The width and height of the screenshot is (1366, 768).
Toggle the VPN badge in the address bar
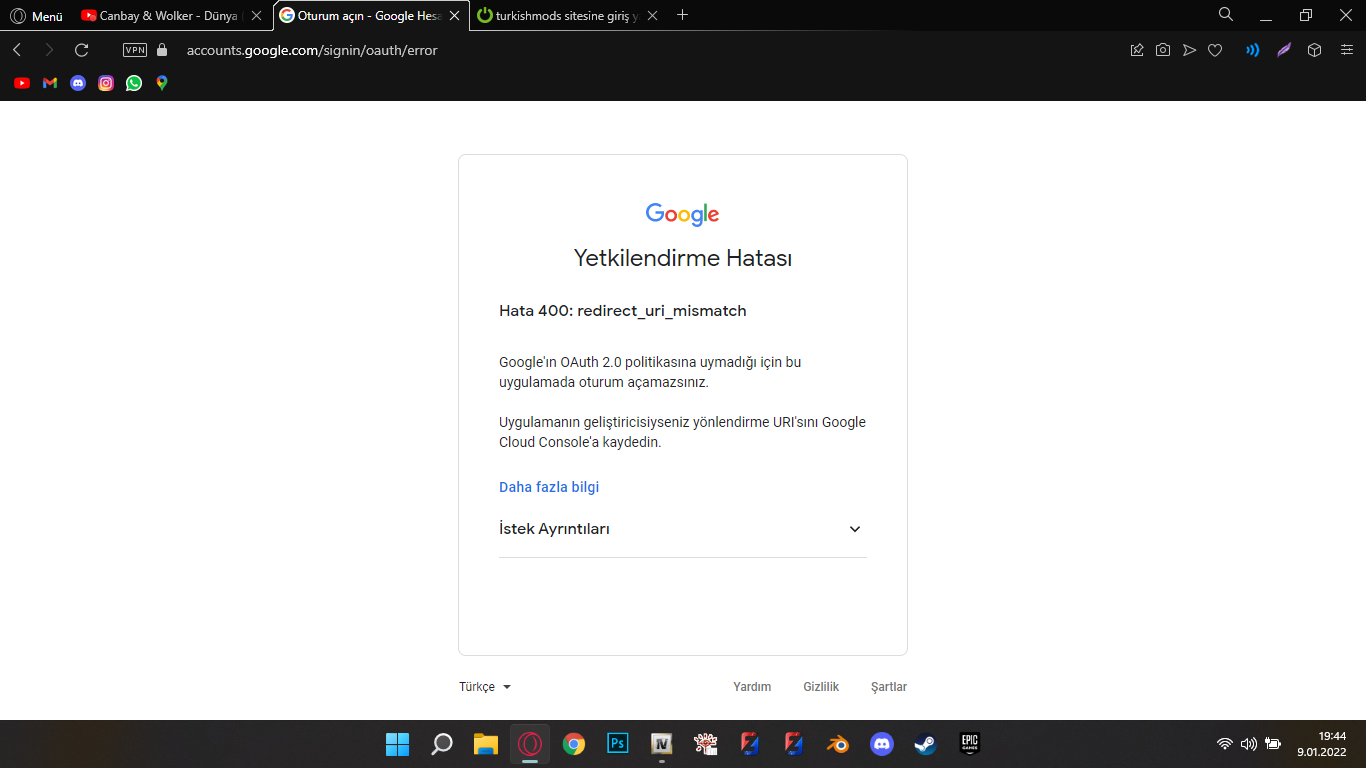point(135,50)
